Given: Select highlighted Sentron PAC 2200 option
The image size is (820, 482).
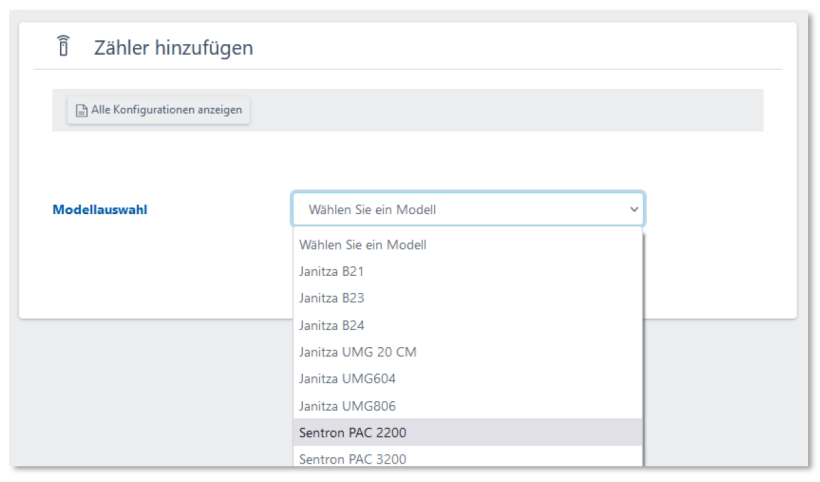Looking at the screenshot, I should click(468, 432).
